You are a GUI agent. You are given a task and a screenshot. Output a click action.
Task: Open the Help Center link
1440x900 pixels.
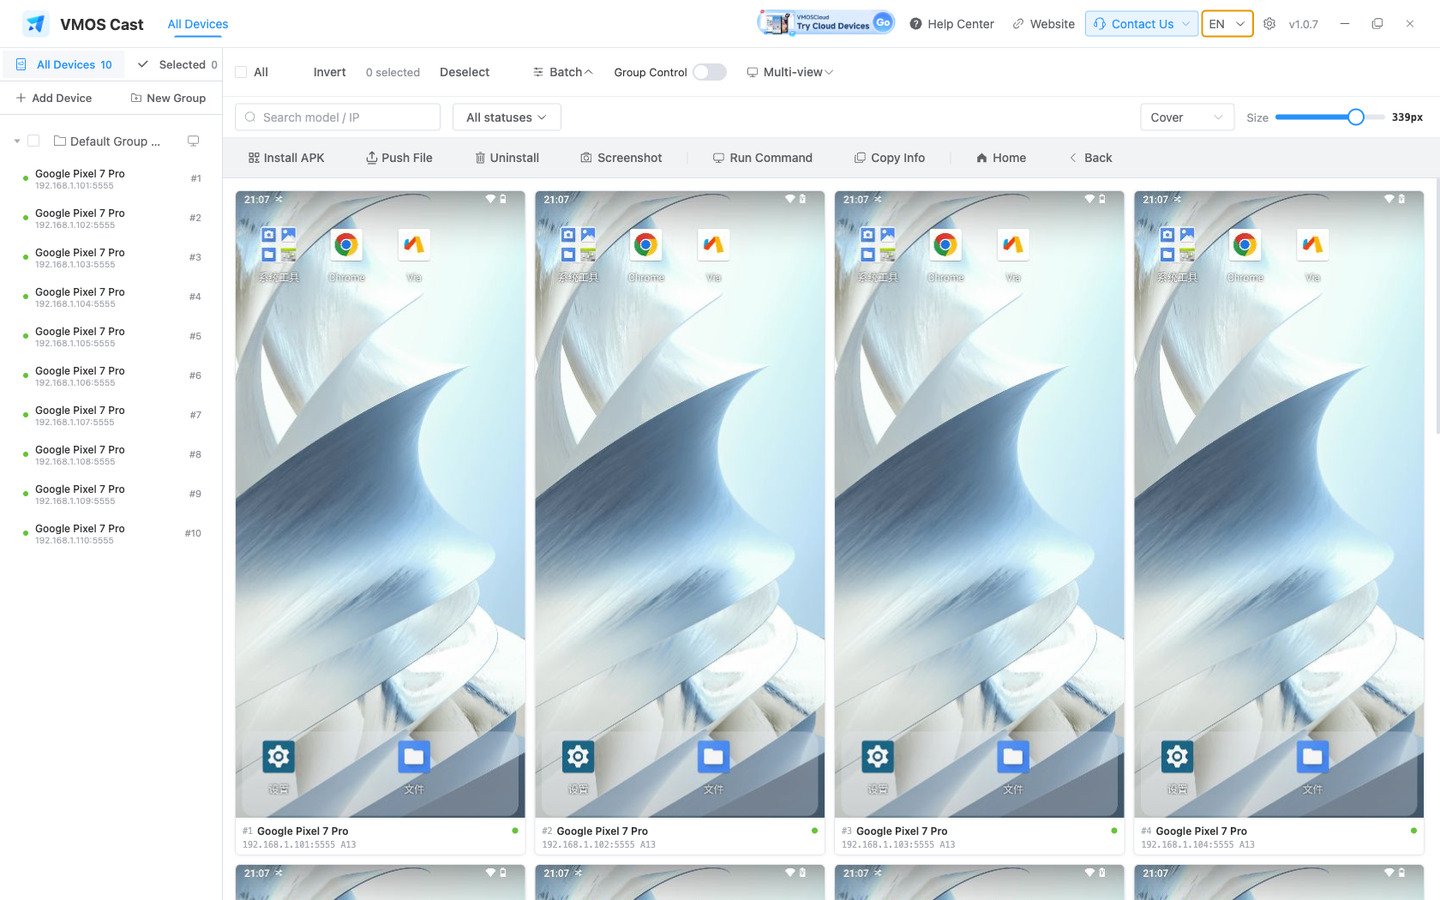952,24
